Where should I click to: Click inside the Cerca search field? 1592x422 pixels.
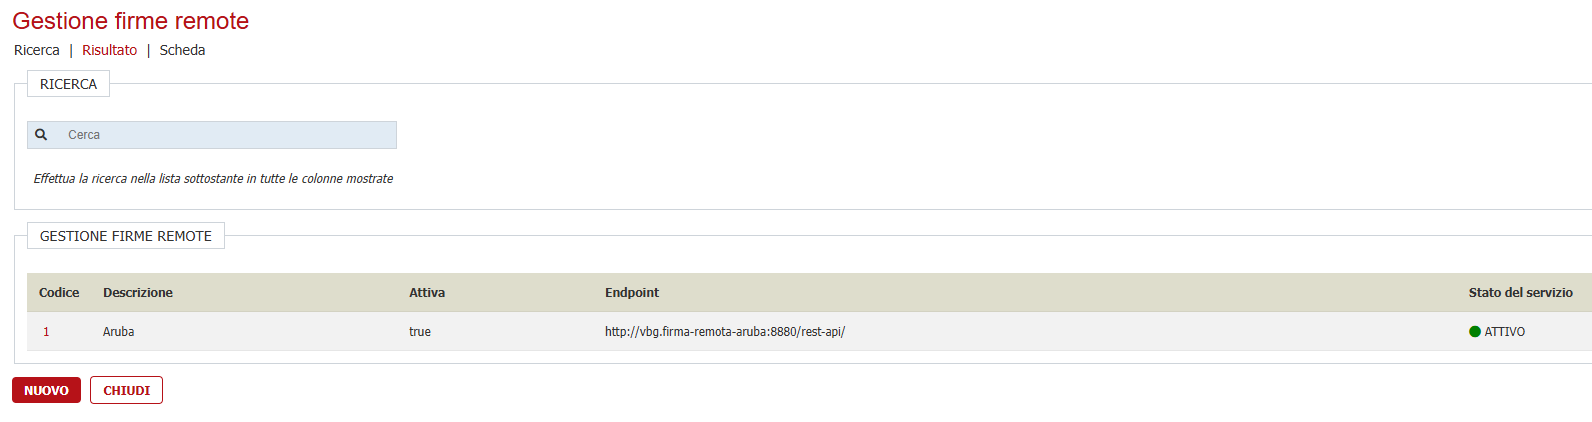point(225,135)
